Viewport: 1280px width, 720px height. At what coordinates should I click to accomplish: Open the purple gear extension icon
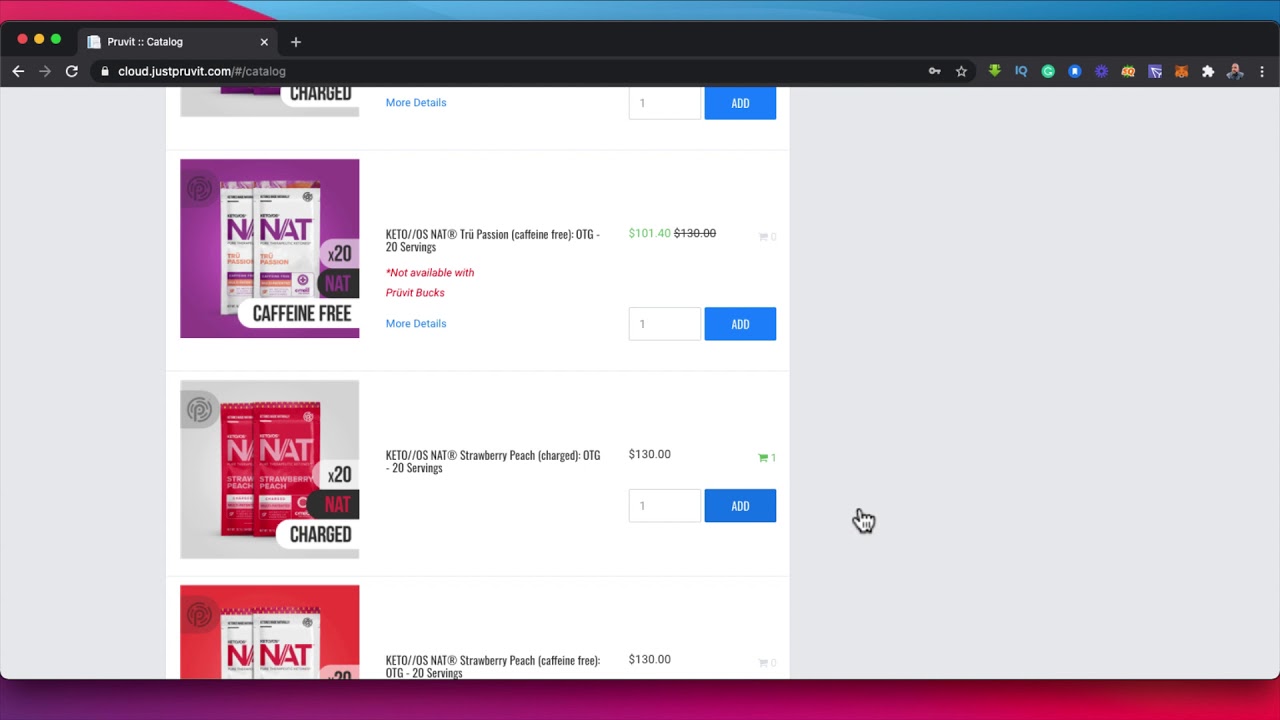(1101, 71)
